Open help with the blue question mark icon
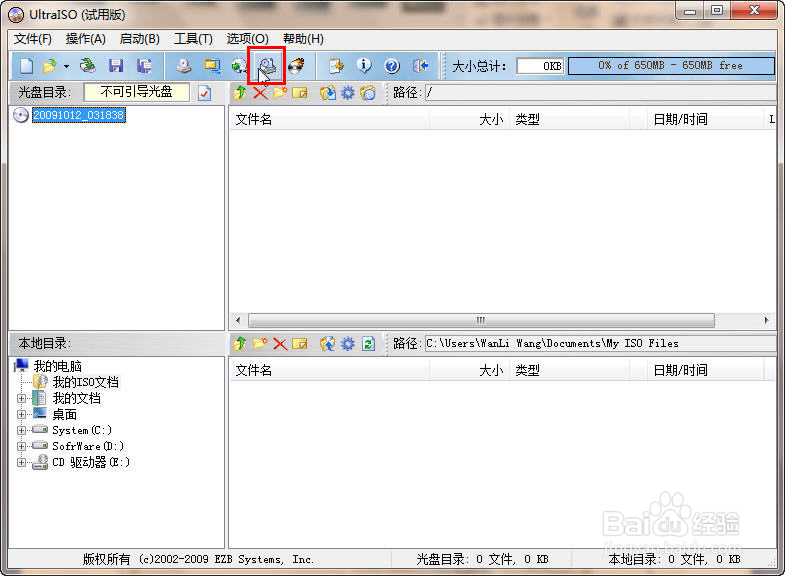Screen dimensions: 785x576 [x=392, y=66]
